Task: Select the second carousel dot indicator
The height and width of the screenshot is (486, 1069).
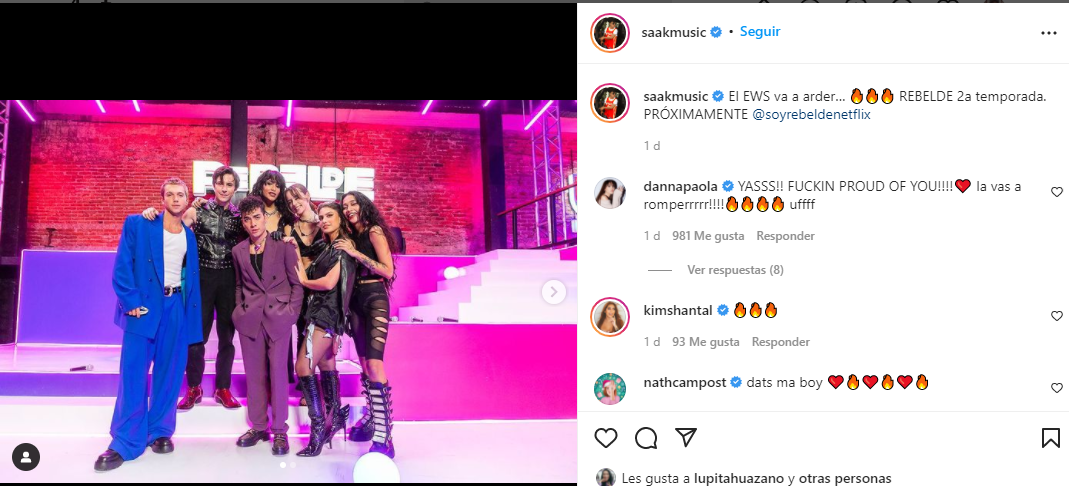Action: [293, 465]
